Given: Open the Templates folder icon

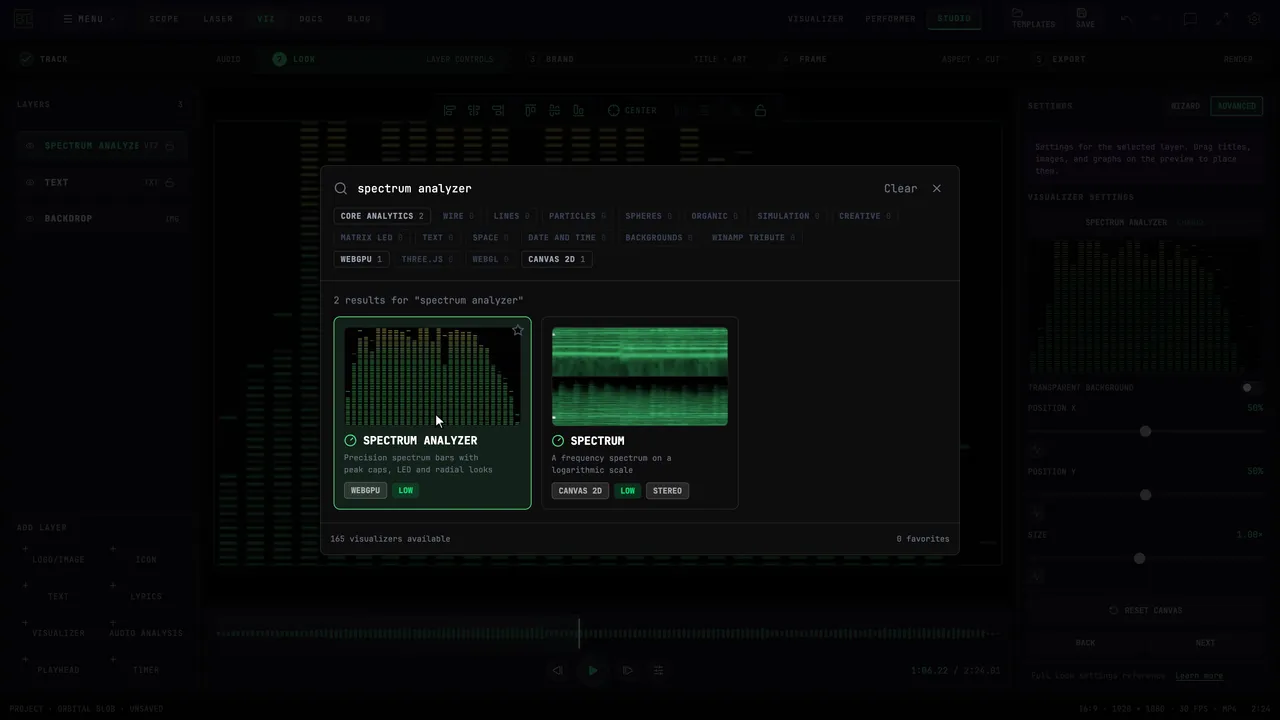Looking at the screenshot, I should 1017,13.
